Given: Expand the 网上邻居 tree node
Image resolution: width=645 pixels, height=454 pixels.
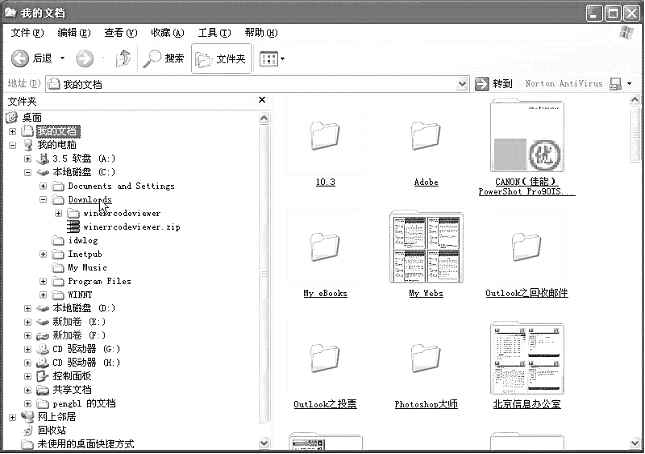Looking at the screenshot, I should [x=12, y=417].
